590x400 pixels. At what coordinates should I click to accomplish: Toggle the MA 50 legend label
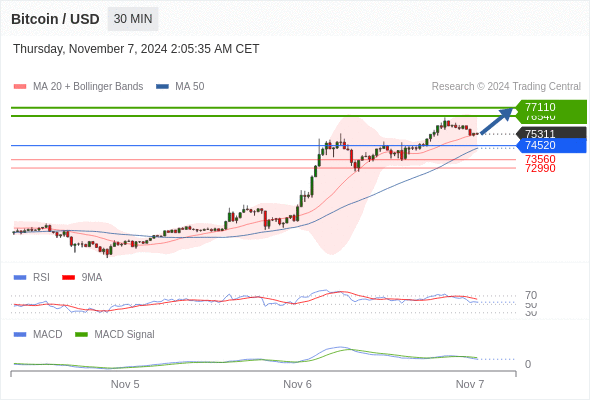[190, 87]
